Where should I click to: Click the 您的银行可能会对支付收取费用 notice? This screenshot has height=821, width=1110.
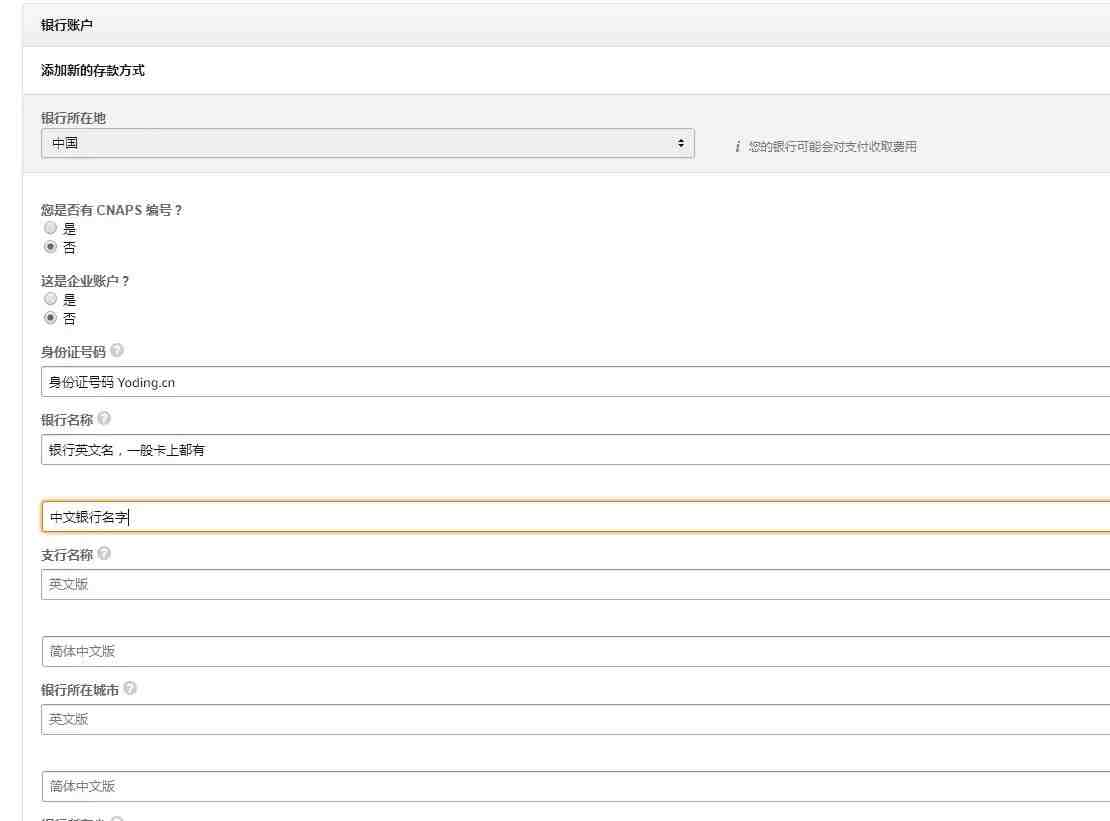click(832, 147)
